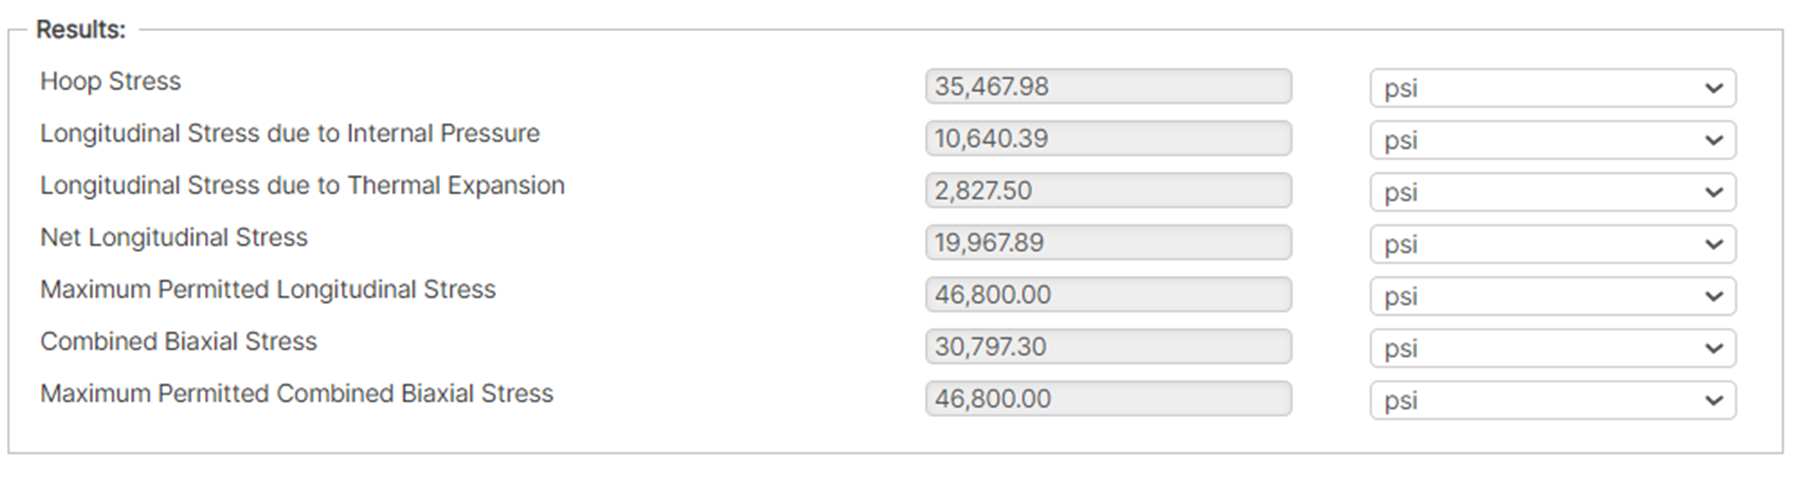Click the Combined Biaxial Stress label
Image resolution: width=1797 pixels, height=479 pixels.
178,342
